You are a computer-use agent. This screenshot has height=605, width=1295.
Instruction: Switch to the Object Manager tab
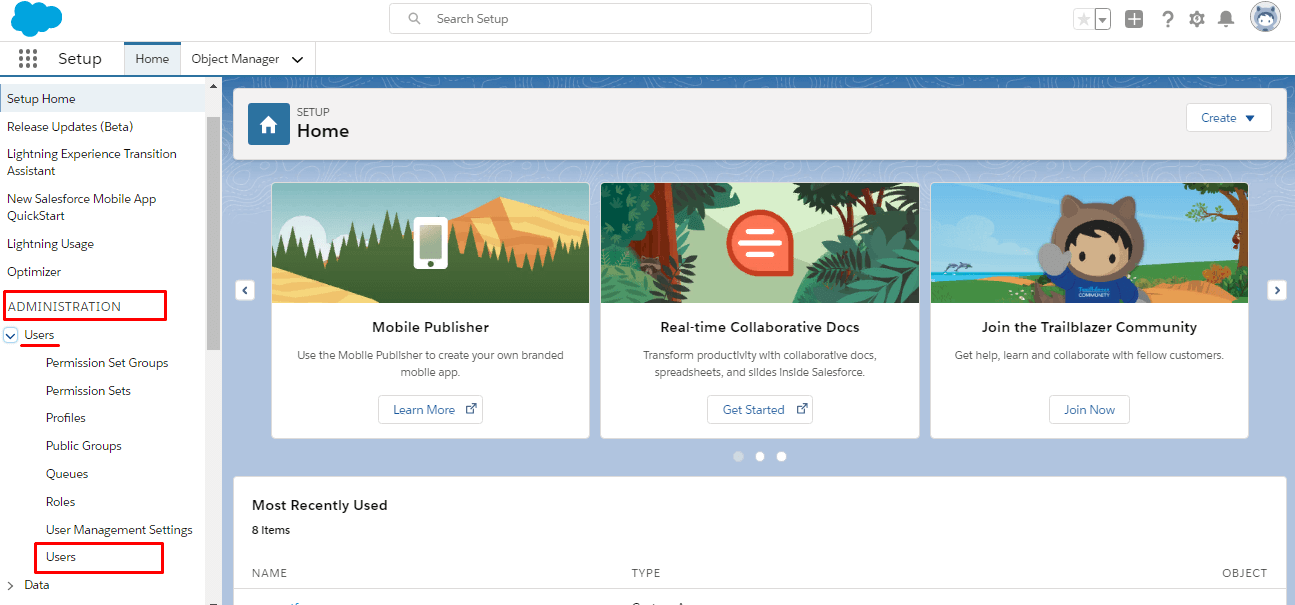pyautogui.click(x=235, y=59)
